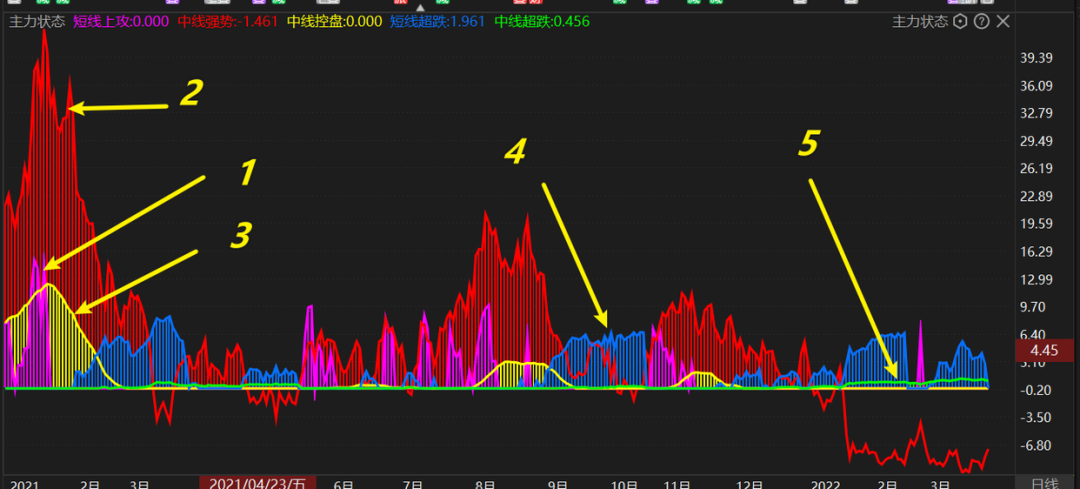The height and width of the screenshot is (489, 1080).
Task: Click the yellow annotation number 4
Action: point(514,152)
